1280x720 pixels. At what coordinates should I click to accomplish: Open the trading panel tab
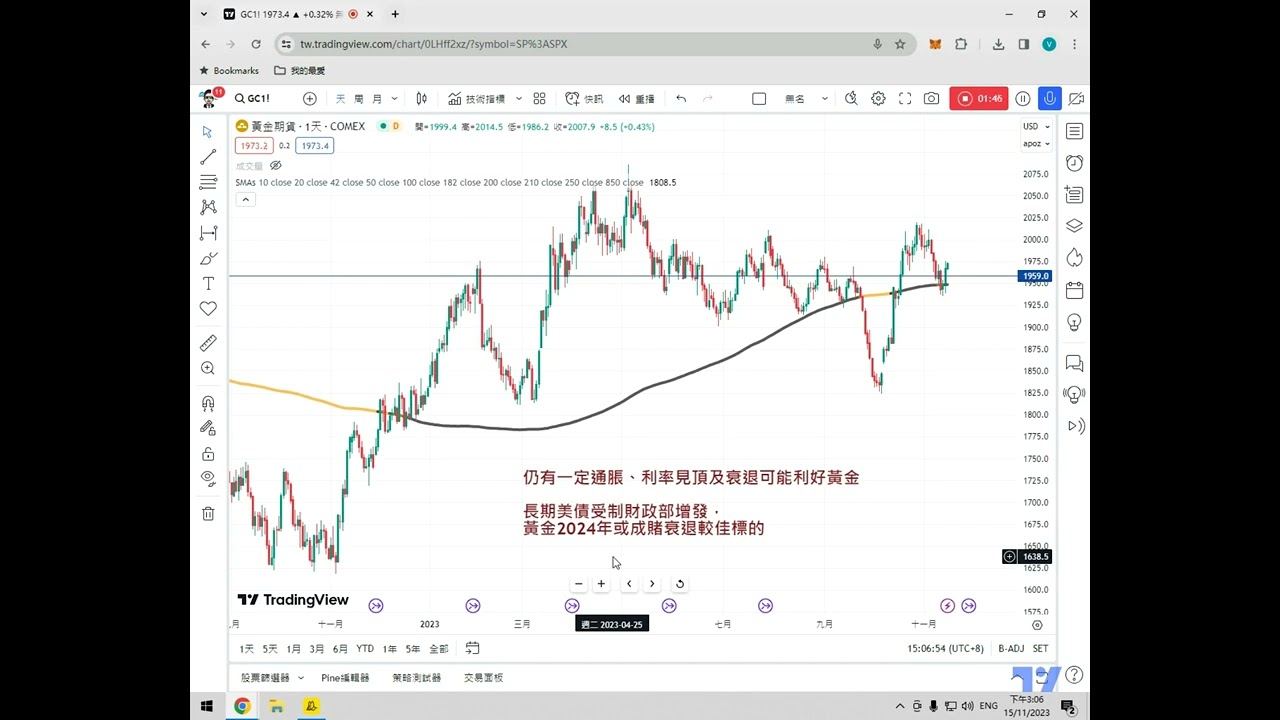point(483,678)
